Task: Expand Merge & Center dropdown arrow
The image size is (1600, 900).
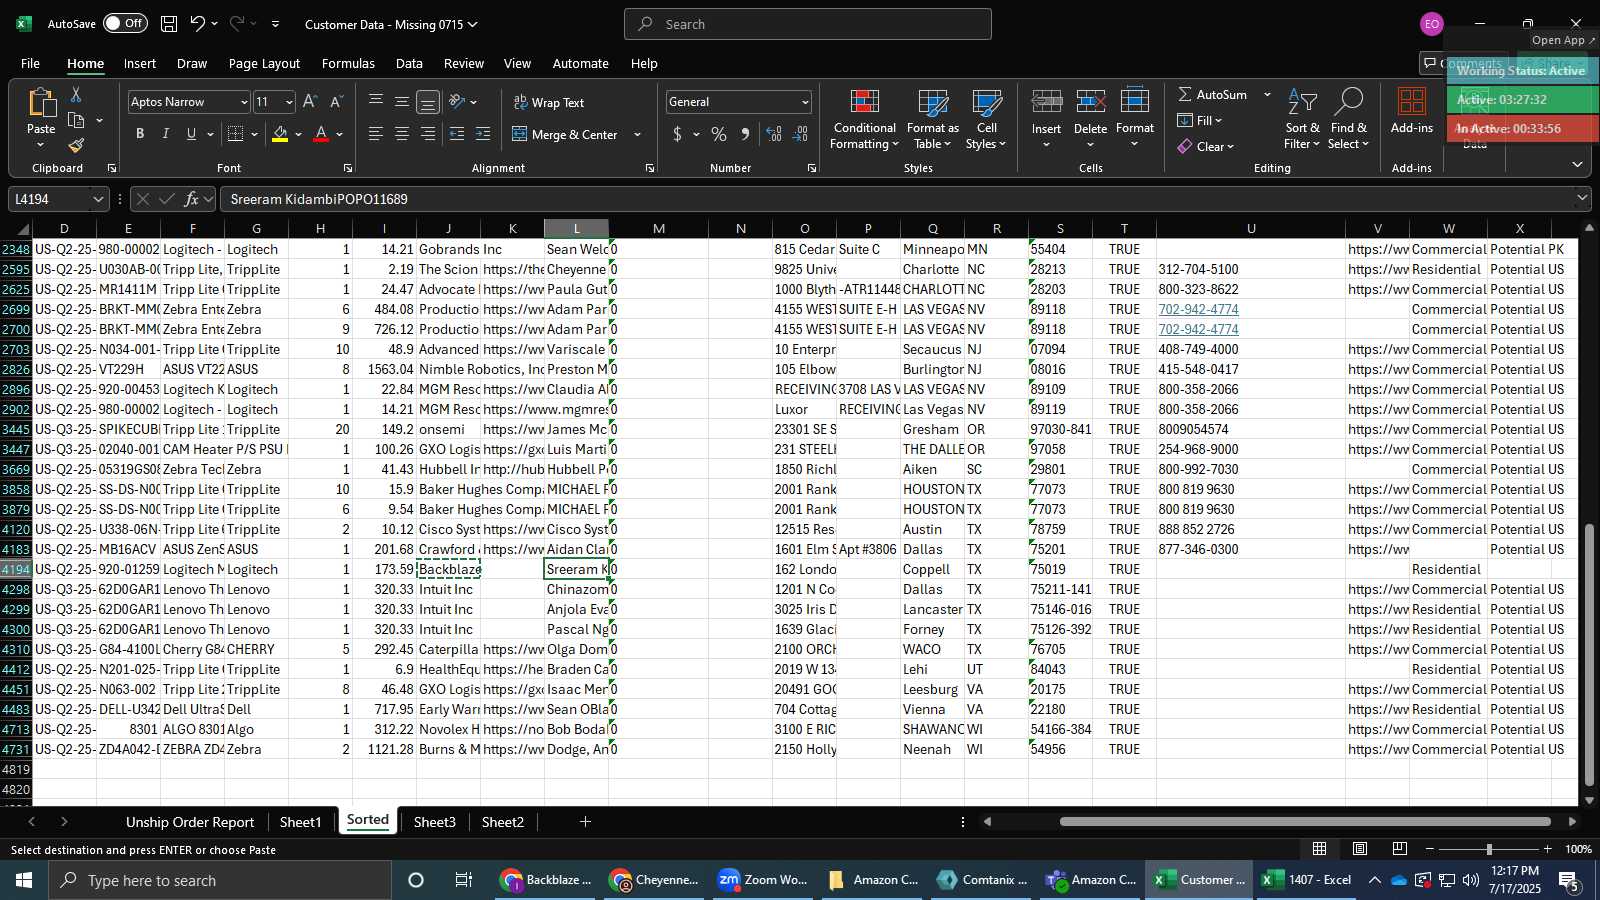Action: point(637,134)
